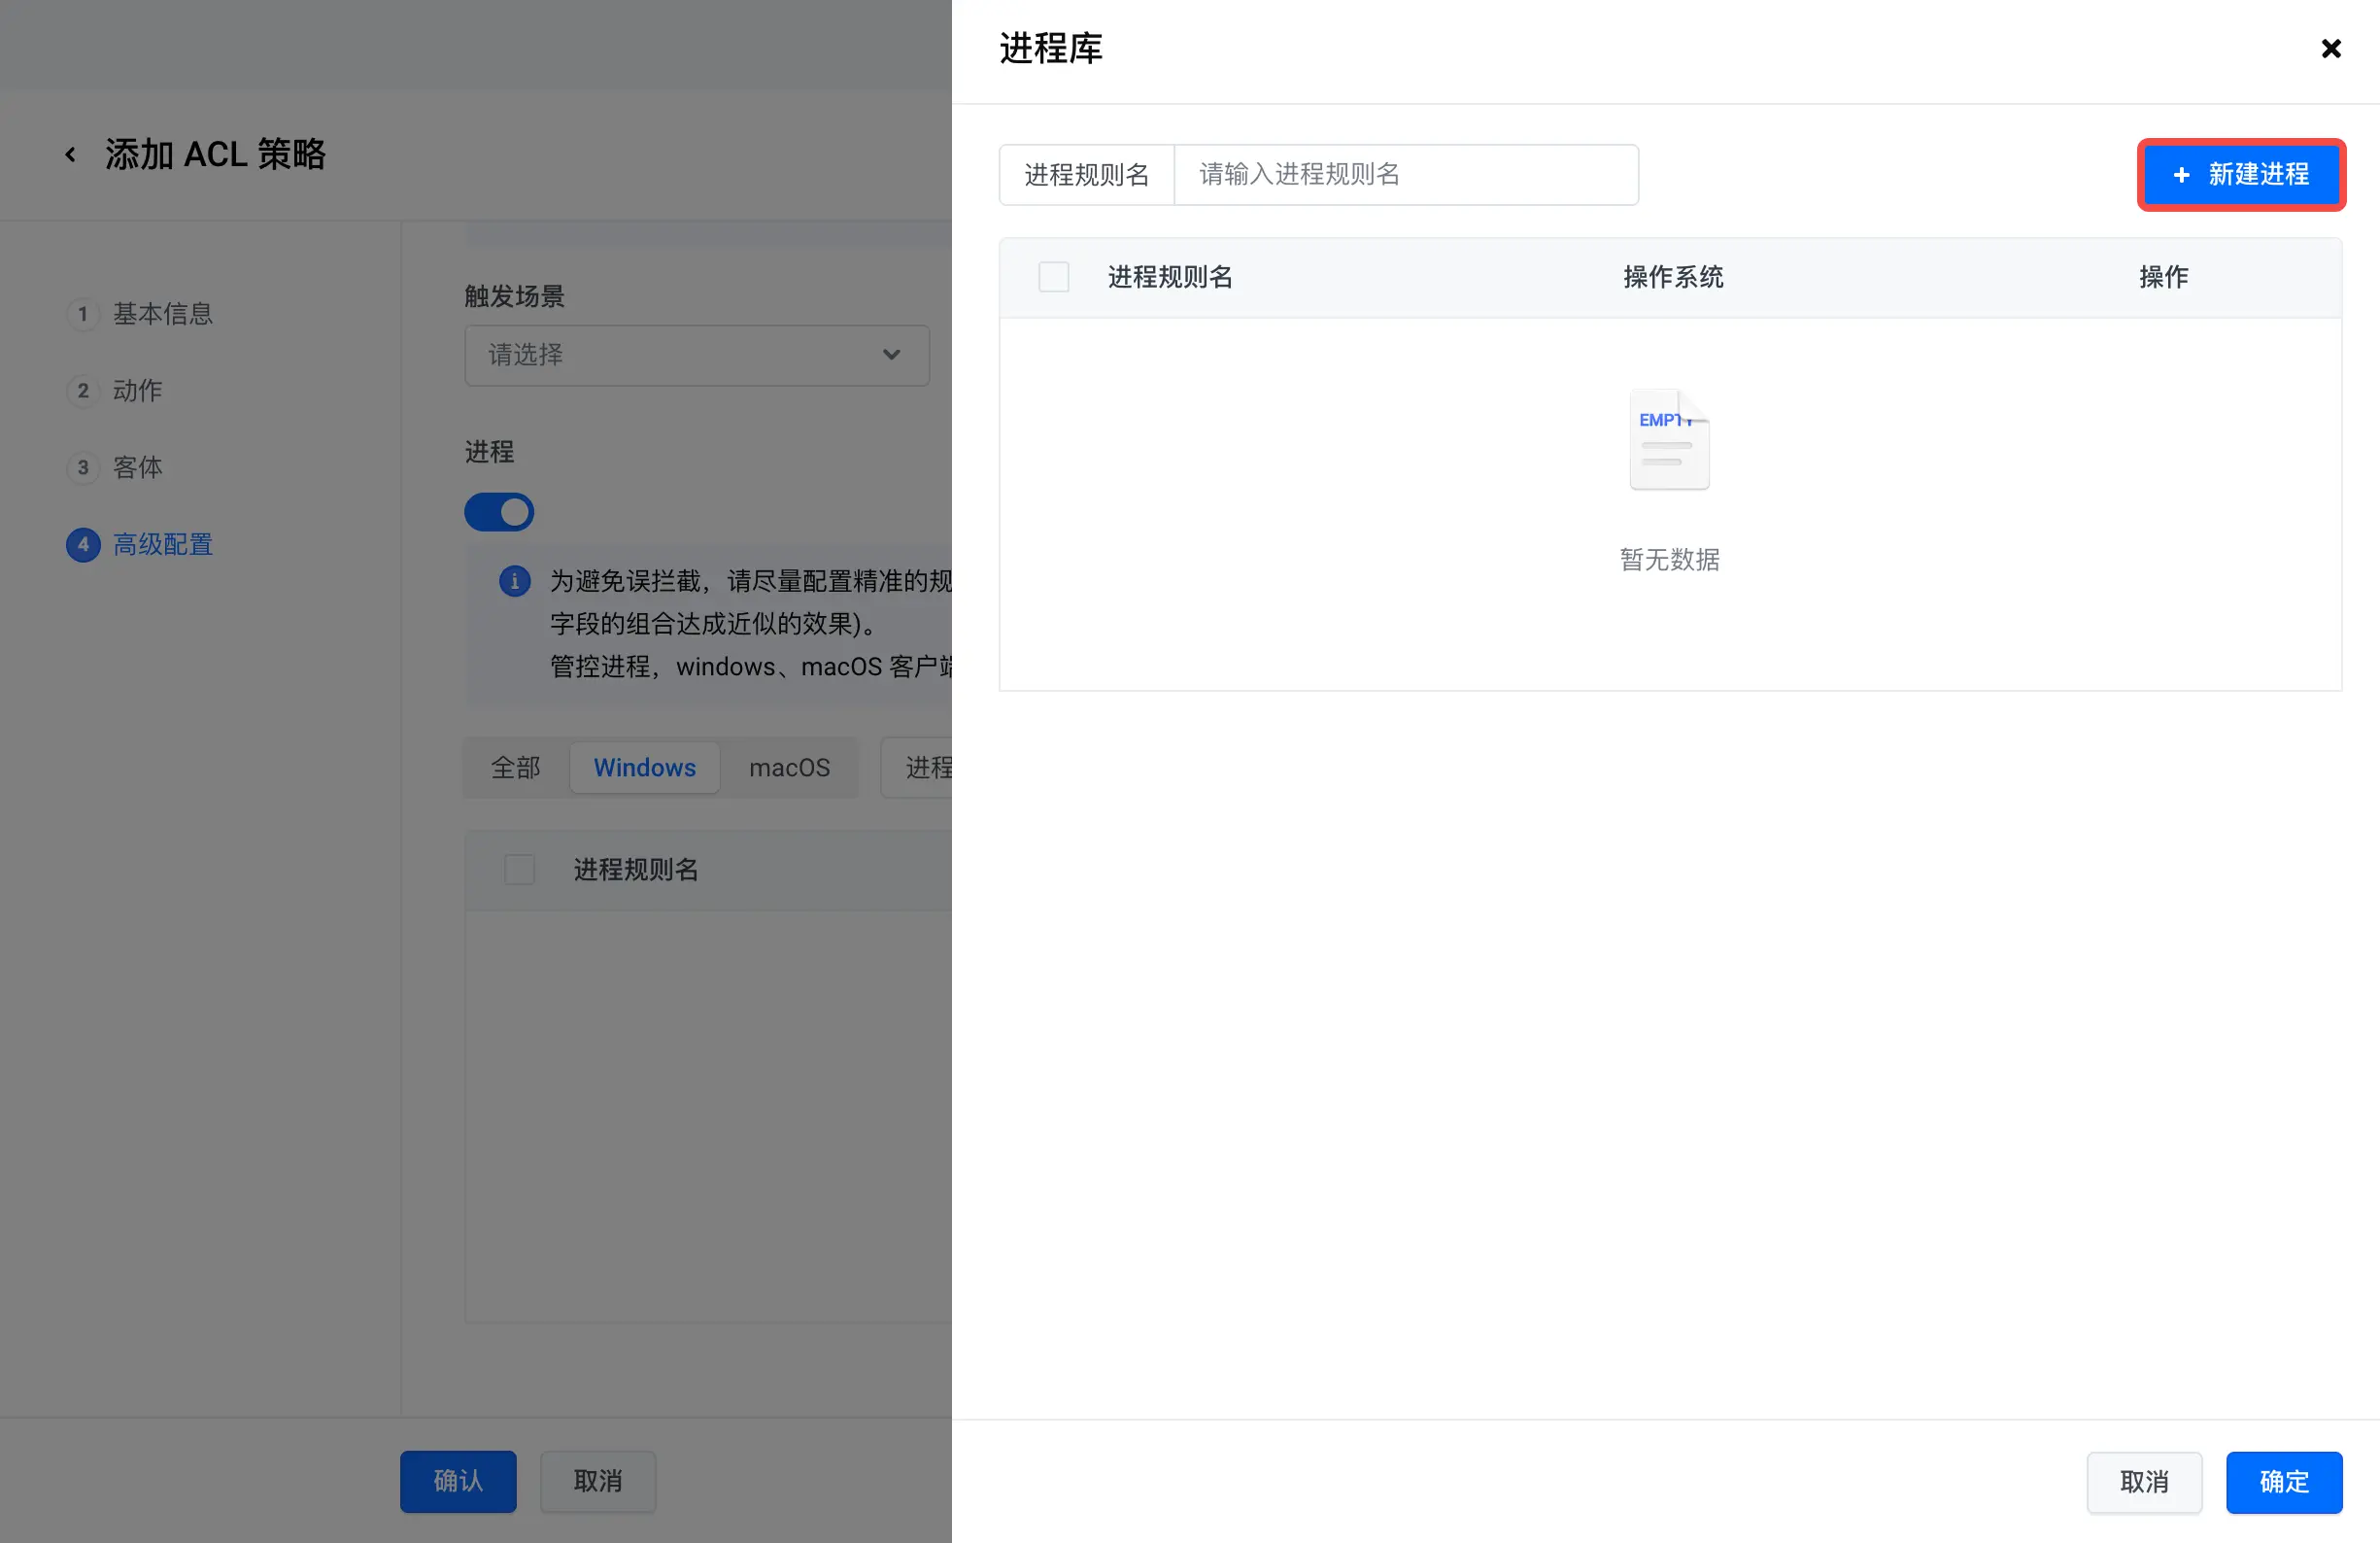The height and width of the screenshot is (1543, 2380).
Task: Click the partially hidden 进程 button beside macOS
Action: (917, 767)
